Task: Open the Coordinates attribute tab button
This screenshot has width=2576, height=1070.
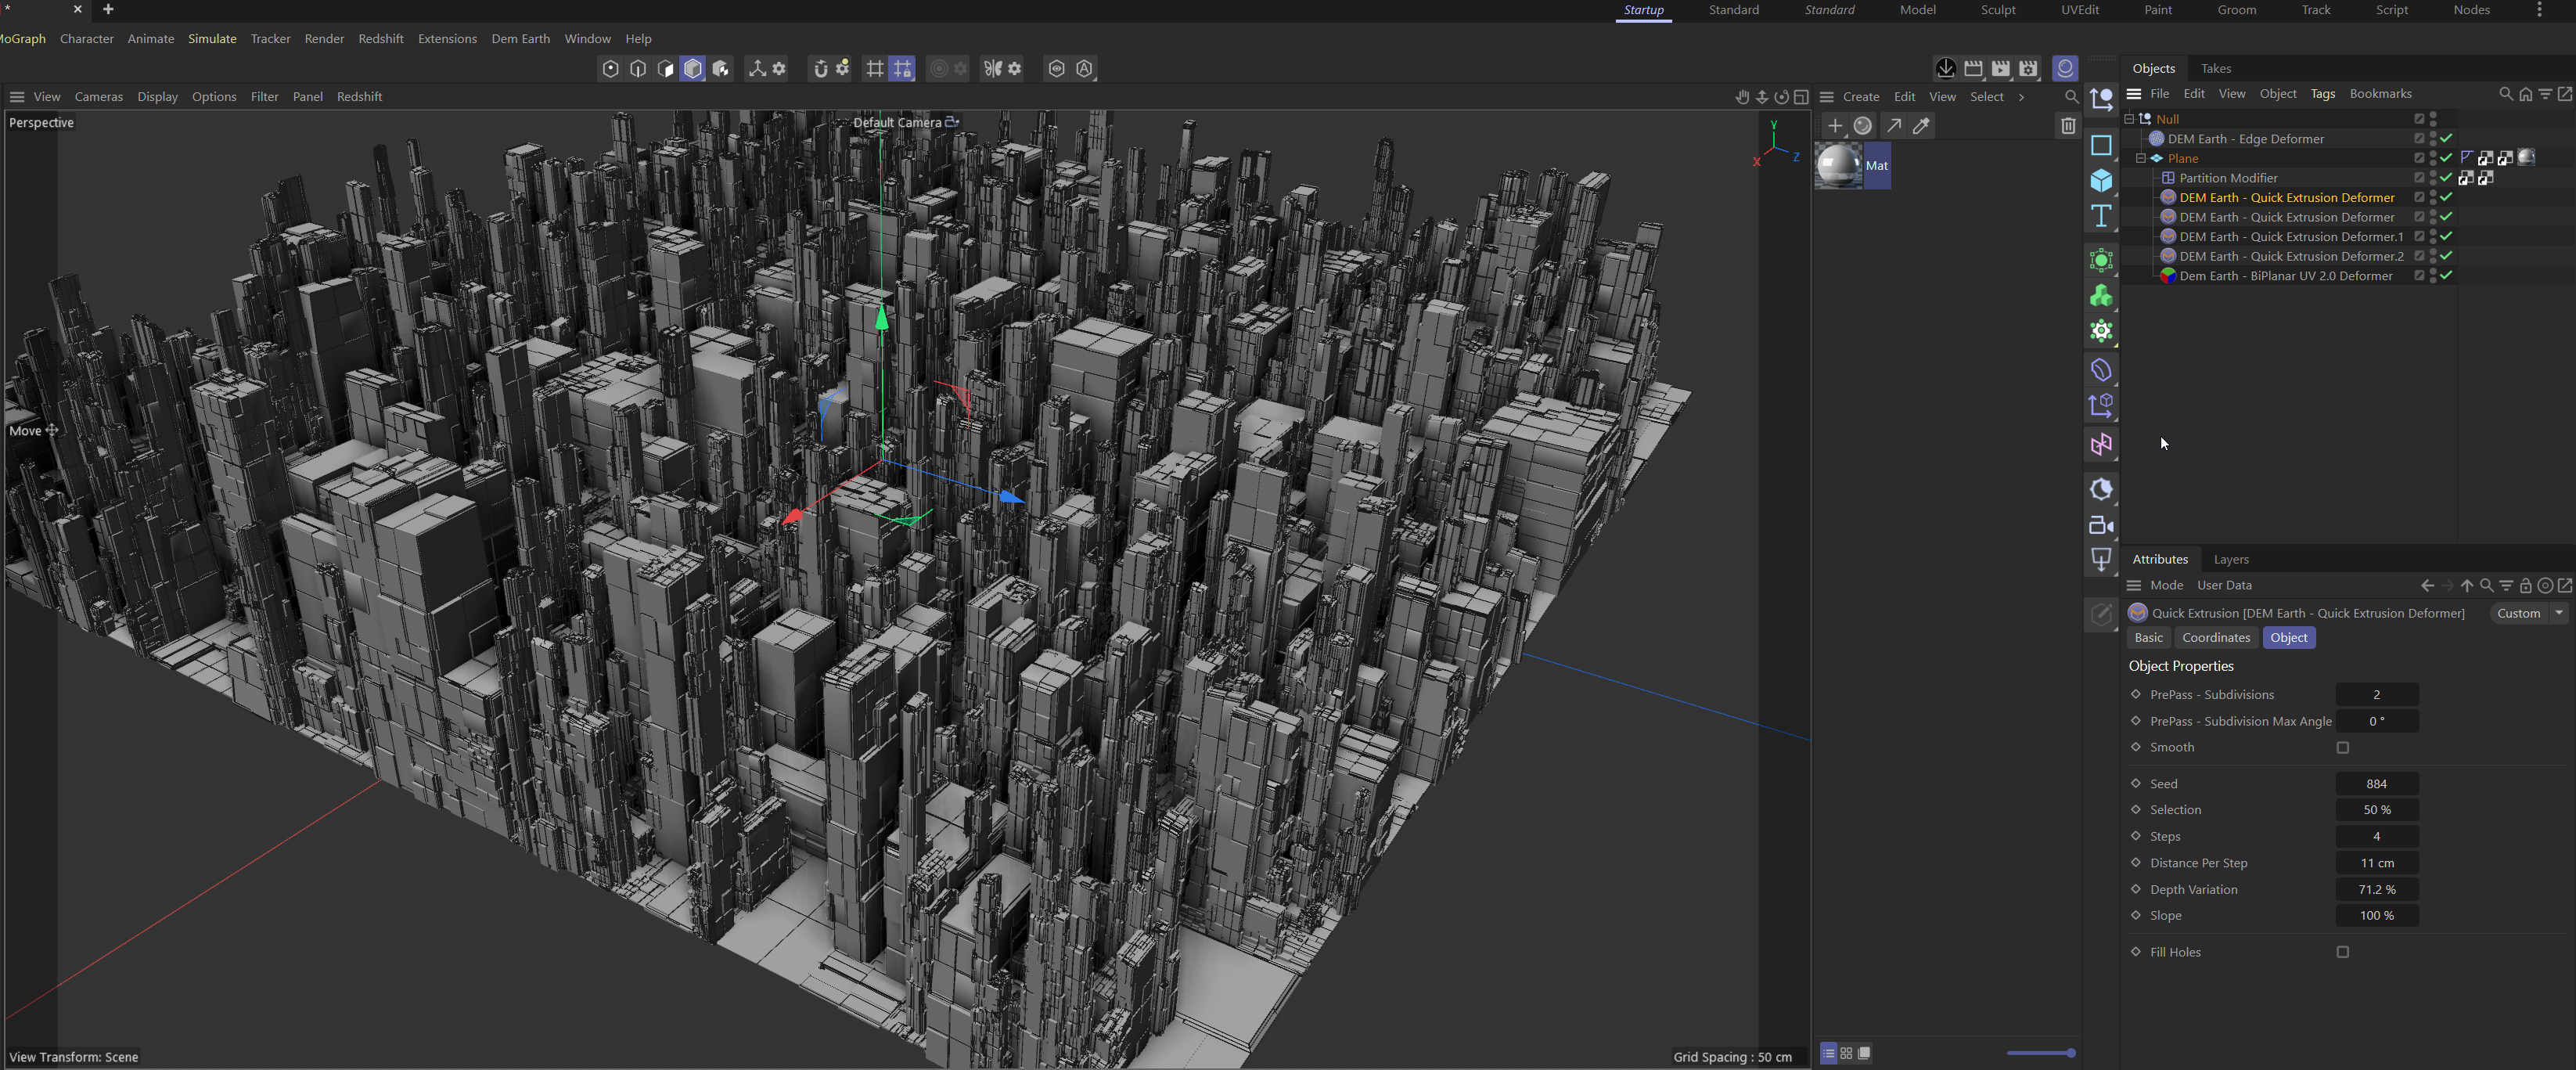Action: click(x=2215, y=638)
